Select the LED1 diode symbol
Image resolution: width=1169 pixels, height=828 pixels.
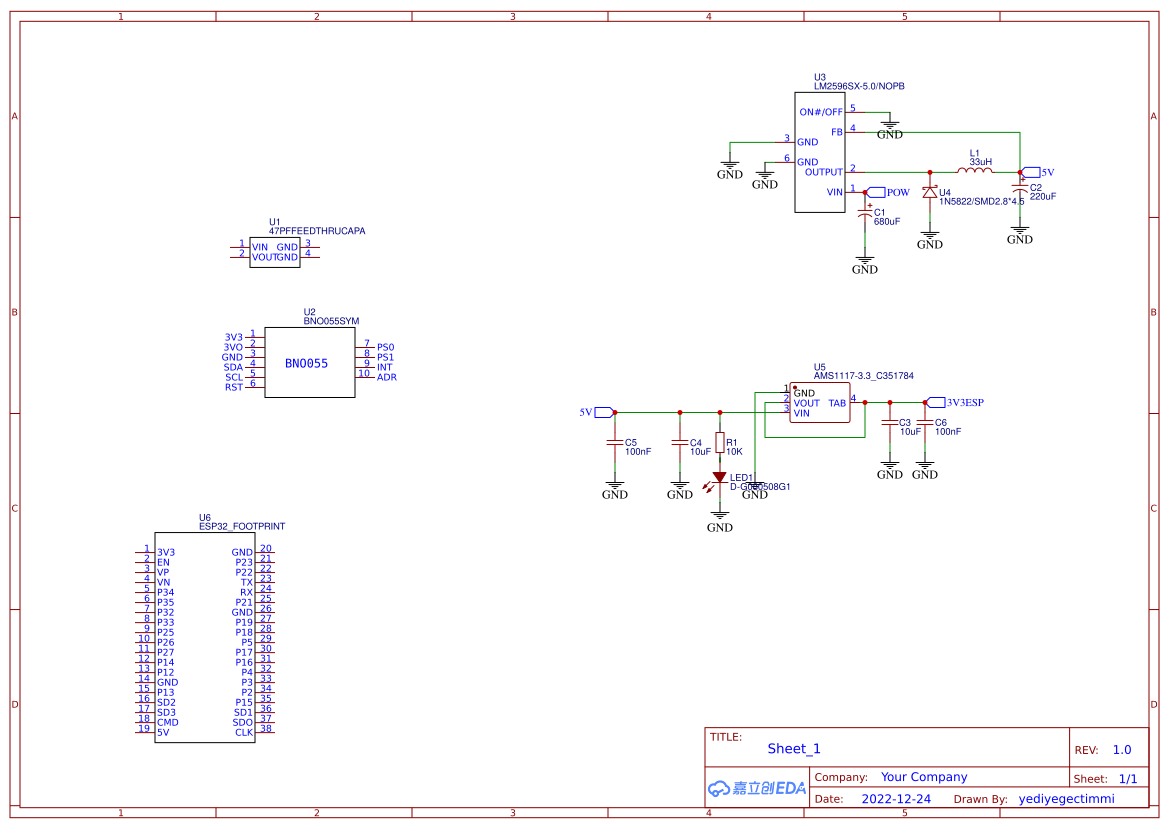719,477
